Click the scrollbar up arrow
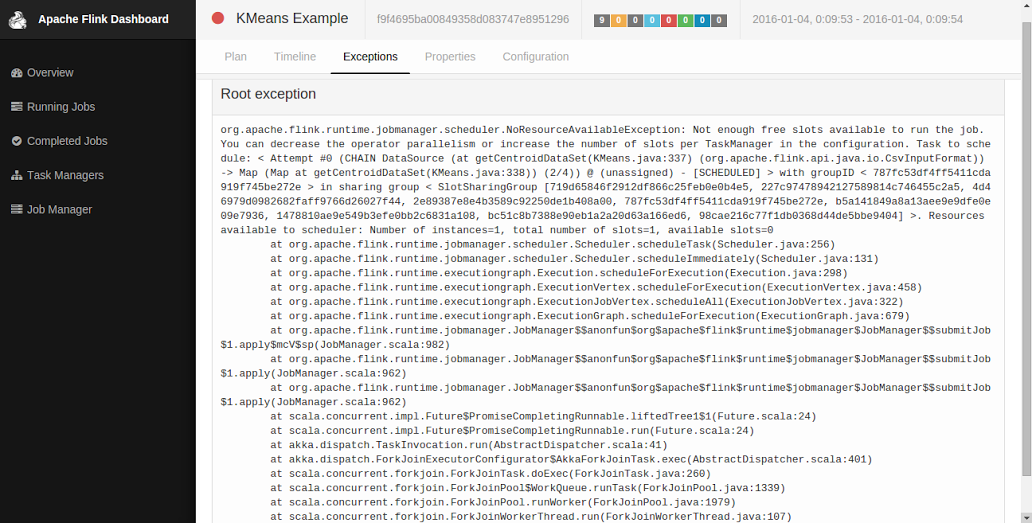The width and height of the screenshot is (1032, 523). pyautogui.click(x=1027, y=5)
